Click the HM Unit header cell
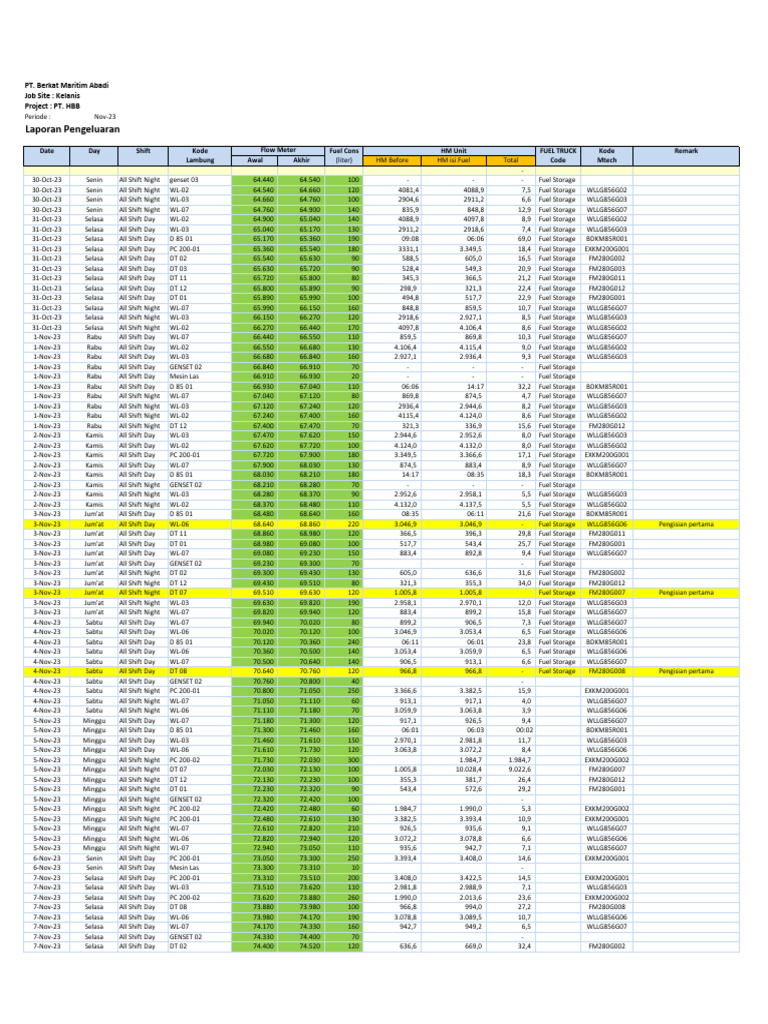The image size is (768, 1024). click(x=454, y=150)
